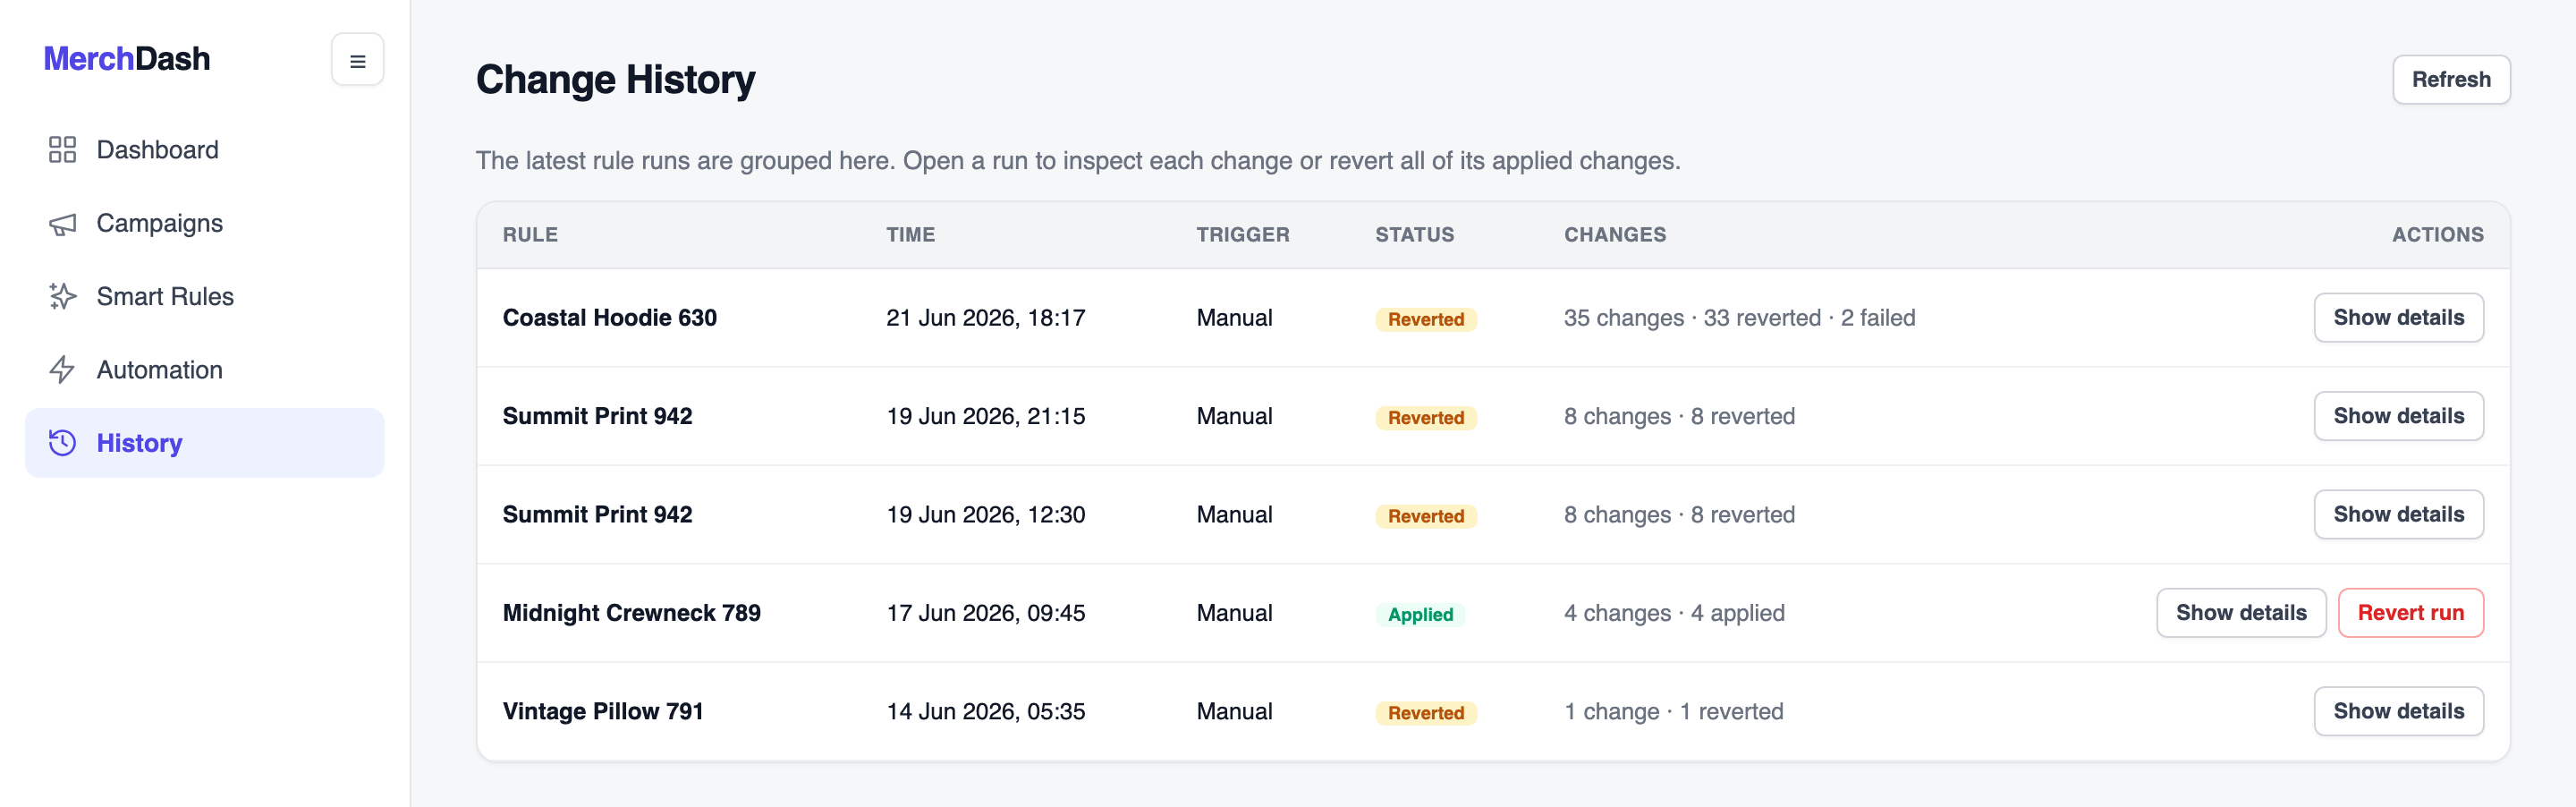Show details for Midnight Crewneck 789

(2241, 613)
